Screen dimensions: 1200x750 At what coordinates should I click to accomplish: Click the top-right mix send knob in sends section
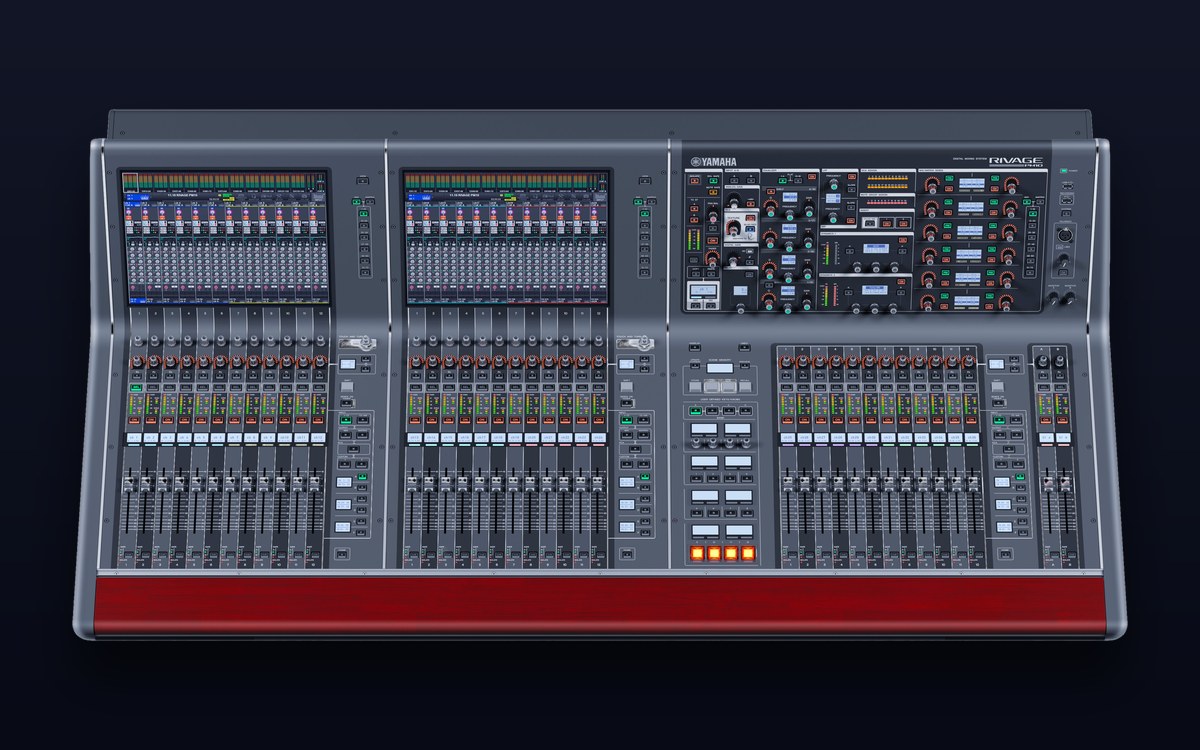click(1012, 185)
